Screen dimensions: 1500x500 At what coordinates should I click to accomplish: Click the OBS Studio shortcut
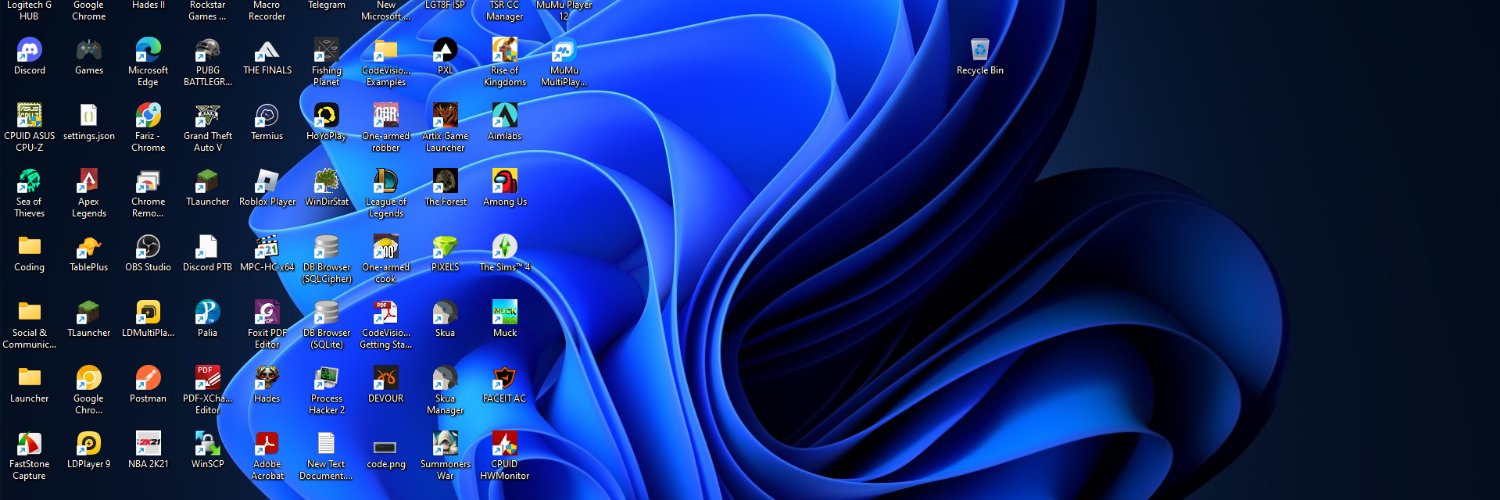click(148, 246)
